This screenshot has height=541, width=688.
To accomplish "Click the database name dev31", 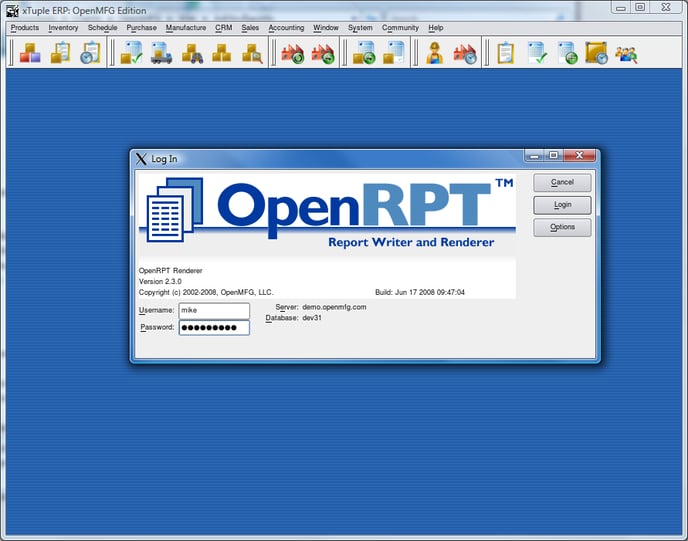I will click(x=312, y=318).
